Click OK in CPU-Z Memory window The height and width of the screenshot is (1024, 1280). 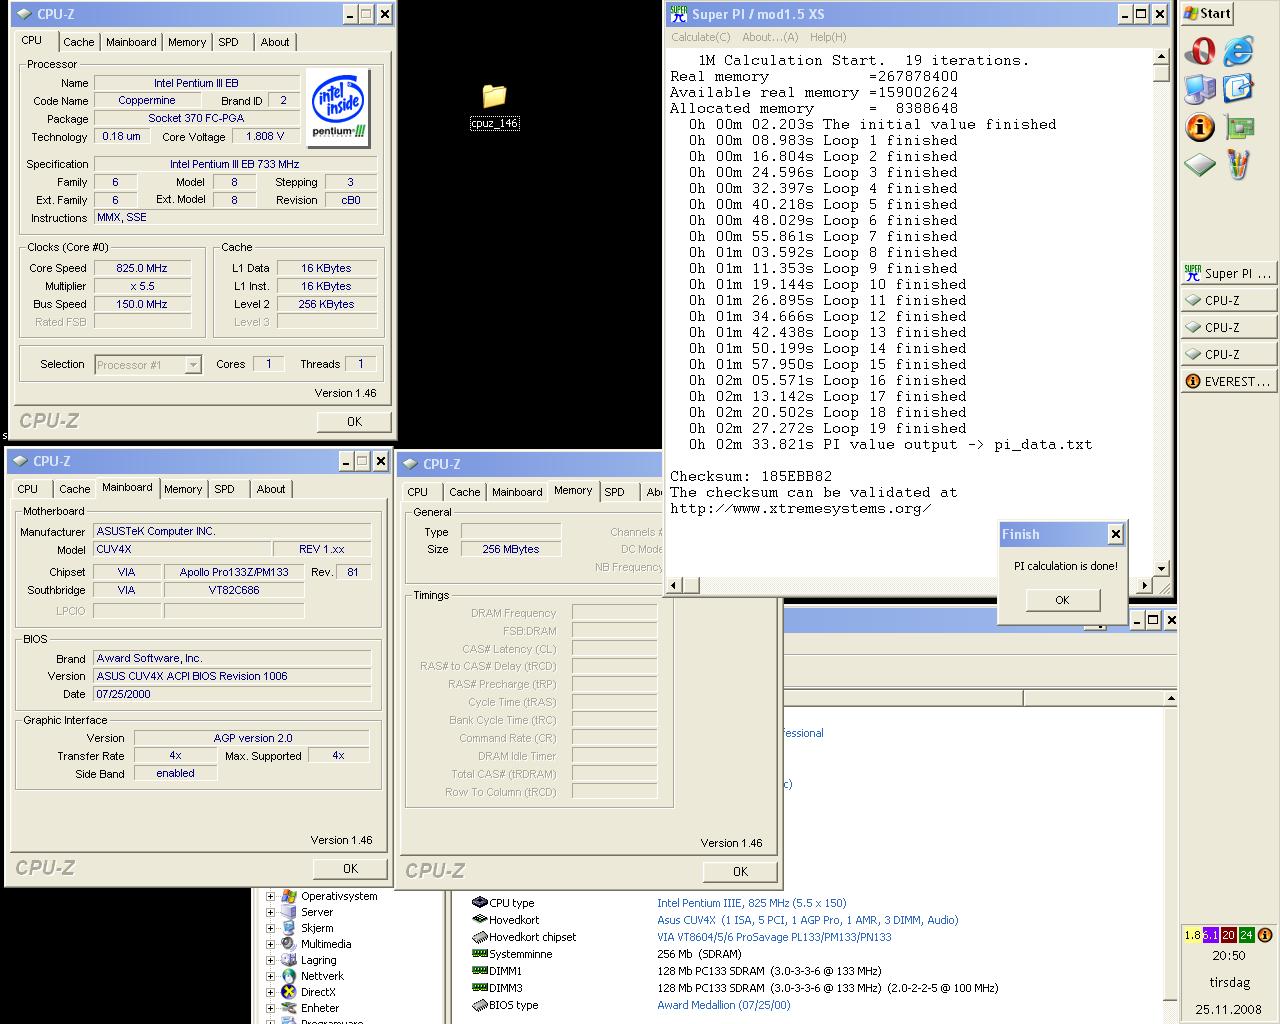(x=740, y=871)
